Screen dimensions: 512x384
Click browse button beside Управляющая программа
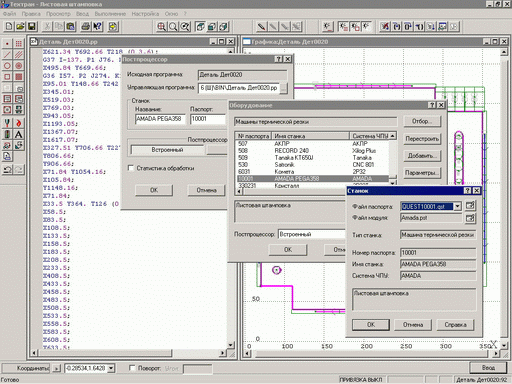tap(283, 88)
